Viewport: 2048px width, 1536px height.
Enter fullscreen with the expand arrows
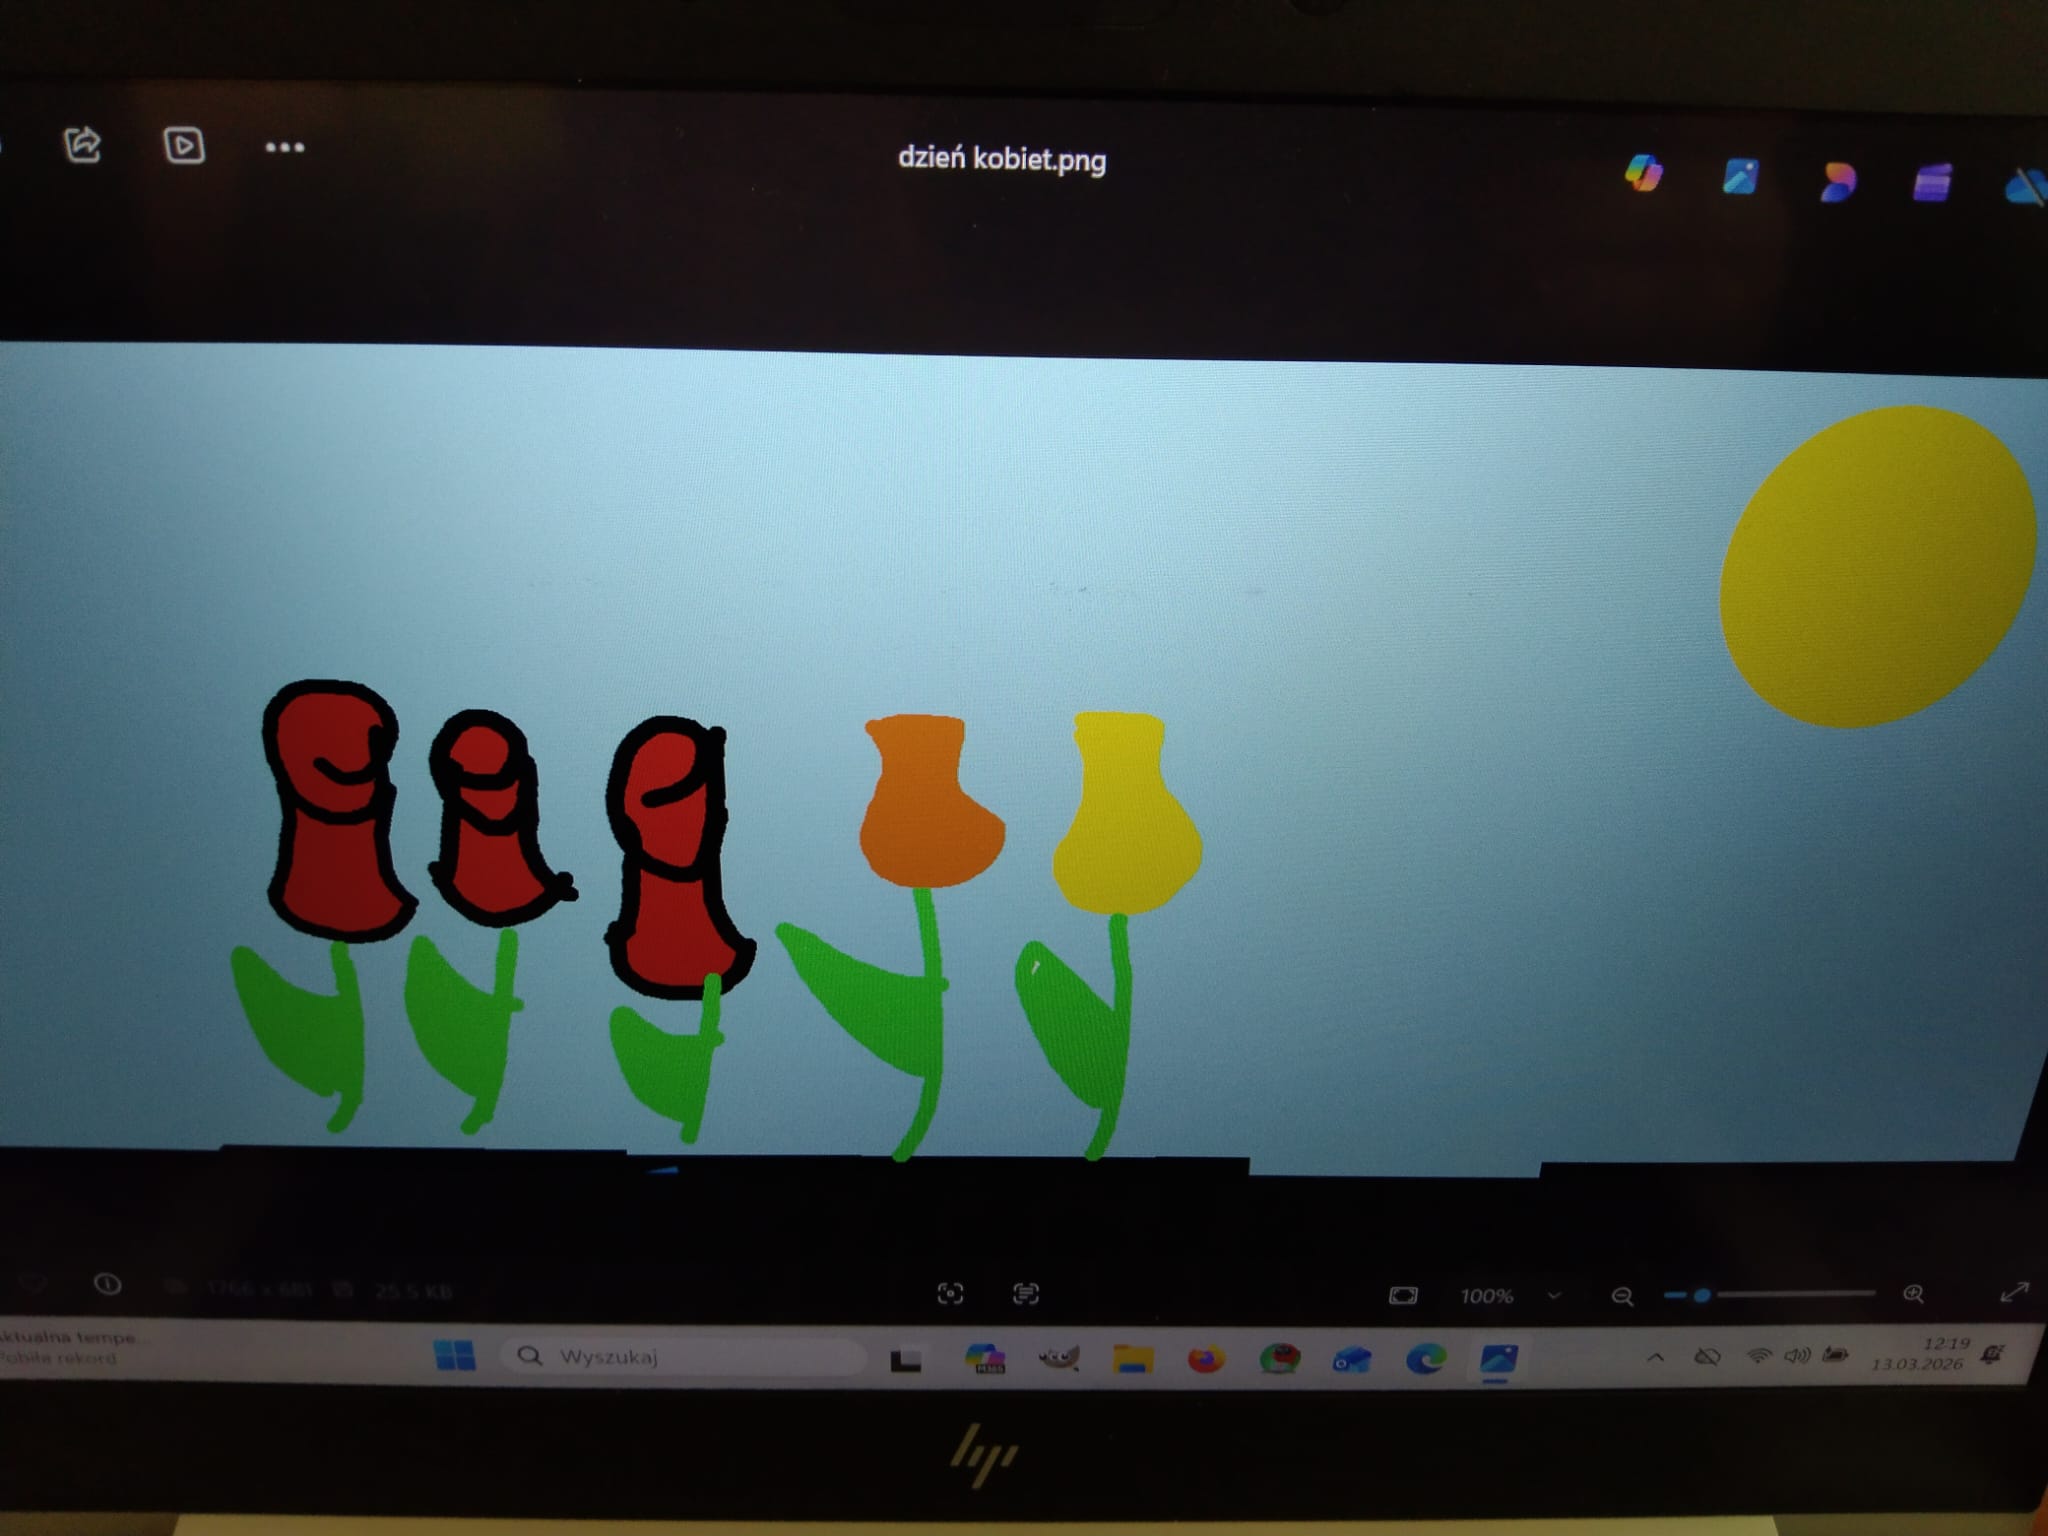tap(2013, 1292)
